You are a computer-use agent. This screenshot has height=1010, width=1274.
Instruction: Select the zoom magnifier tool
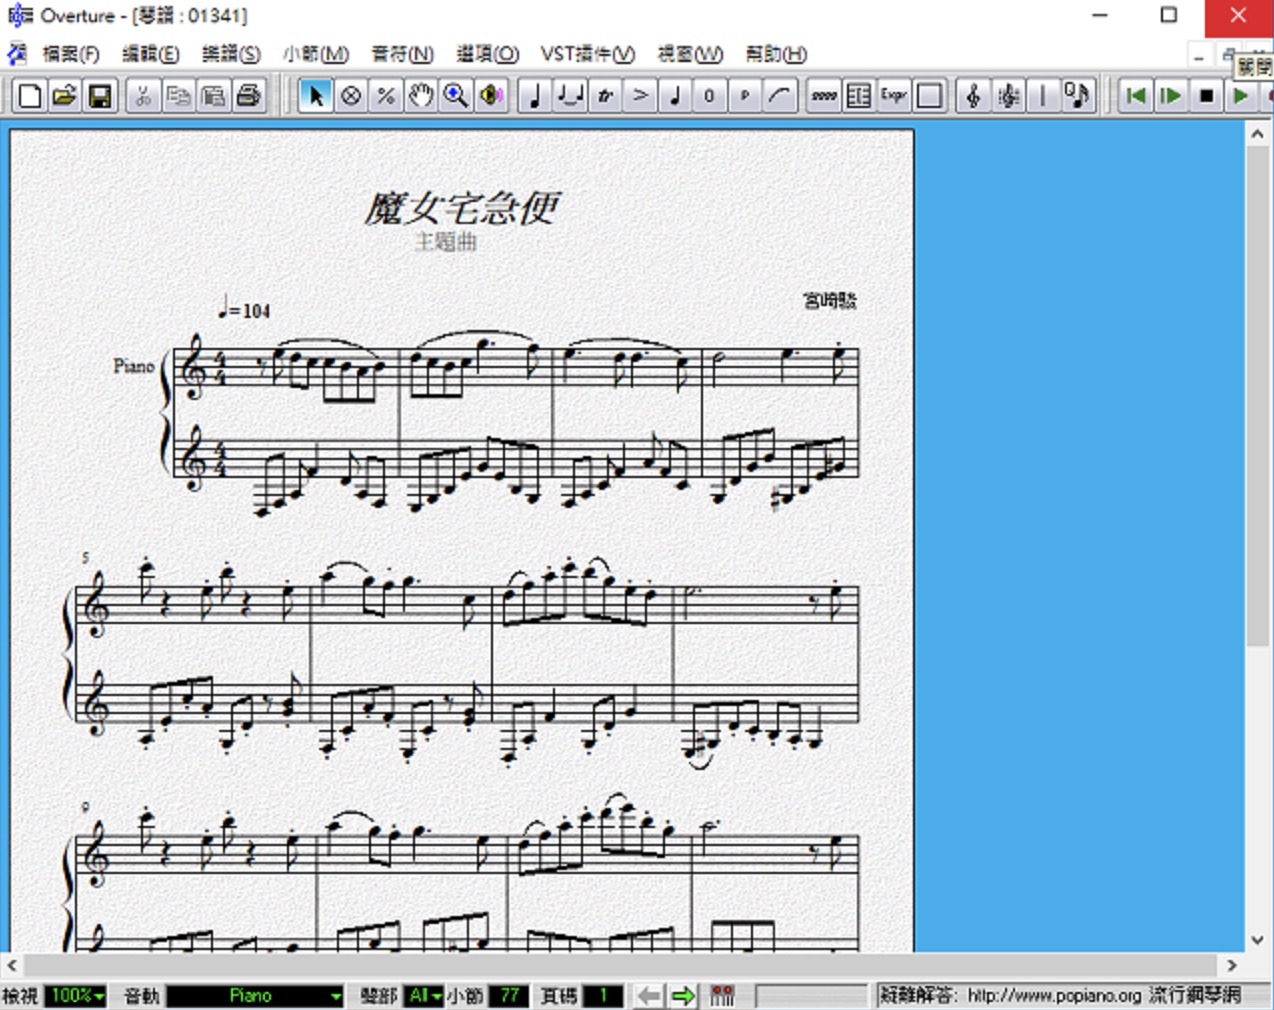tap(456, 96)
